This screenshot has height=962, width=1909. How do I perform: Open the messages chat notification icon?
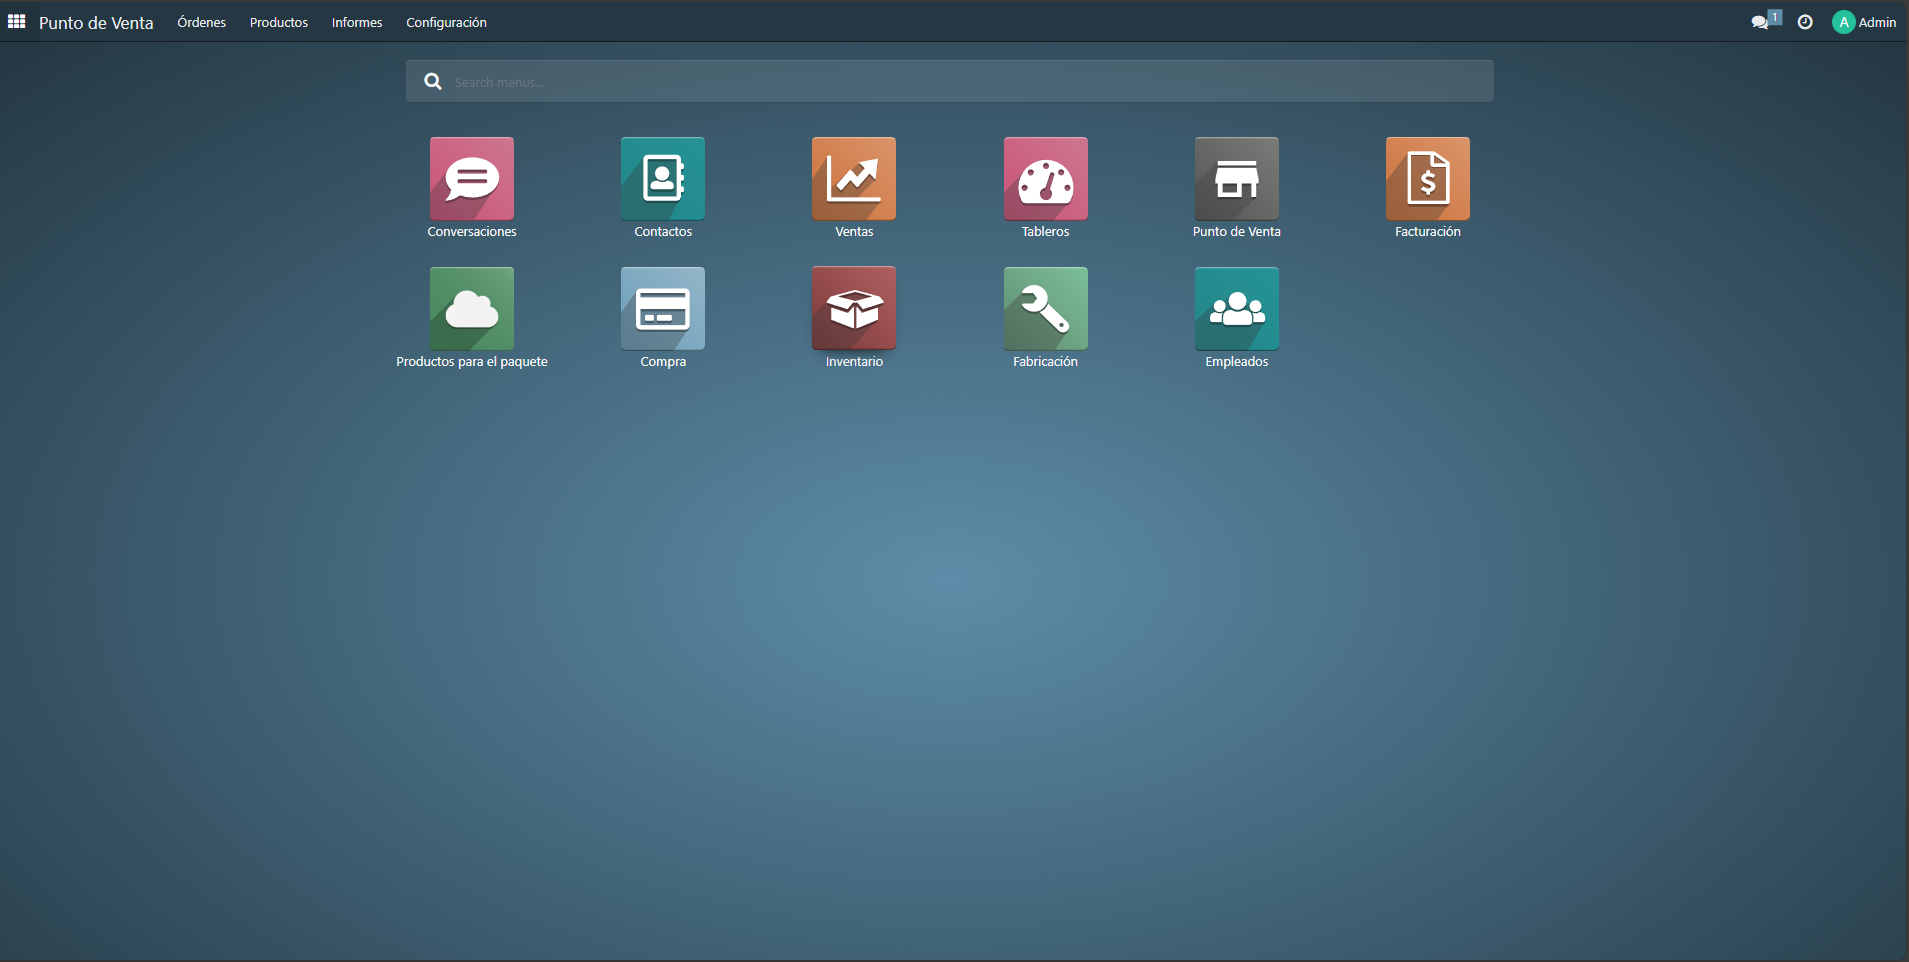(1761, 22)
